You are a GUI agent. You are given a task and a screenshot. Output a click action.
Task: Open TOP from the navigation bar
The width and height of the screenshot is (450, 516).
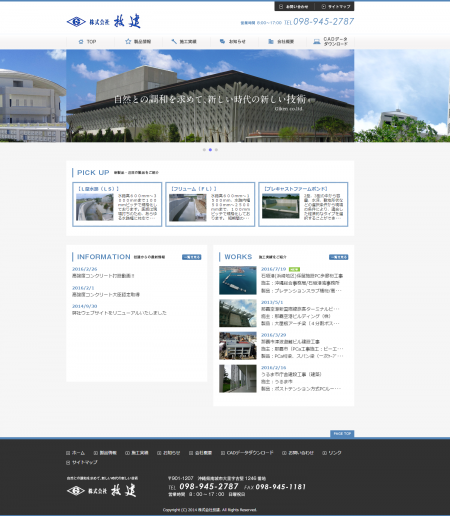coord(87,42)
